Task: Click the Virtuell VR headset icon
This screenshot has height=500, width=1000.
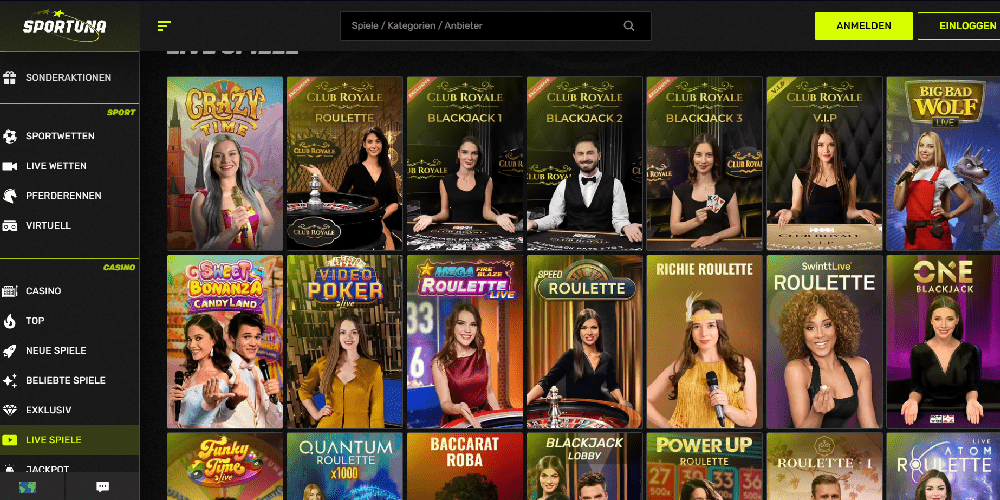Action: [x=10, y=226]
